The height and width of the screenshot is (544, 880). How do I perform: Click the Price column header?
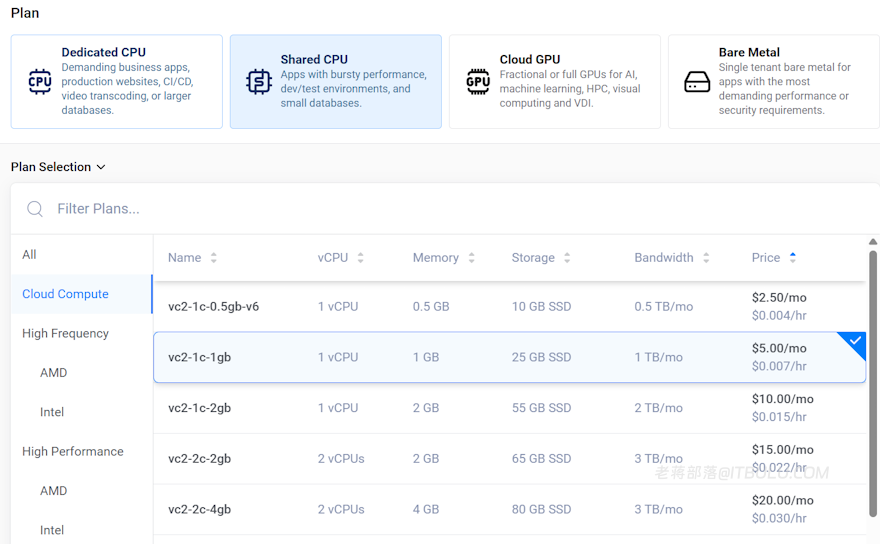tap(766, 258)
